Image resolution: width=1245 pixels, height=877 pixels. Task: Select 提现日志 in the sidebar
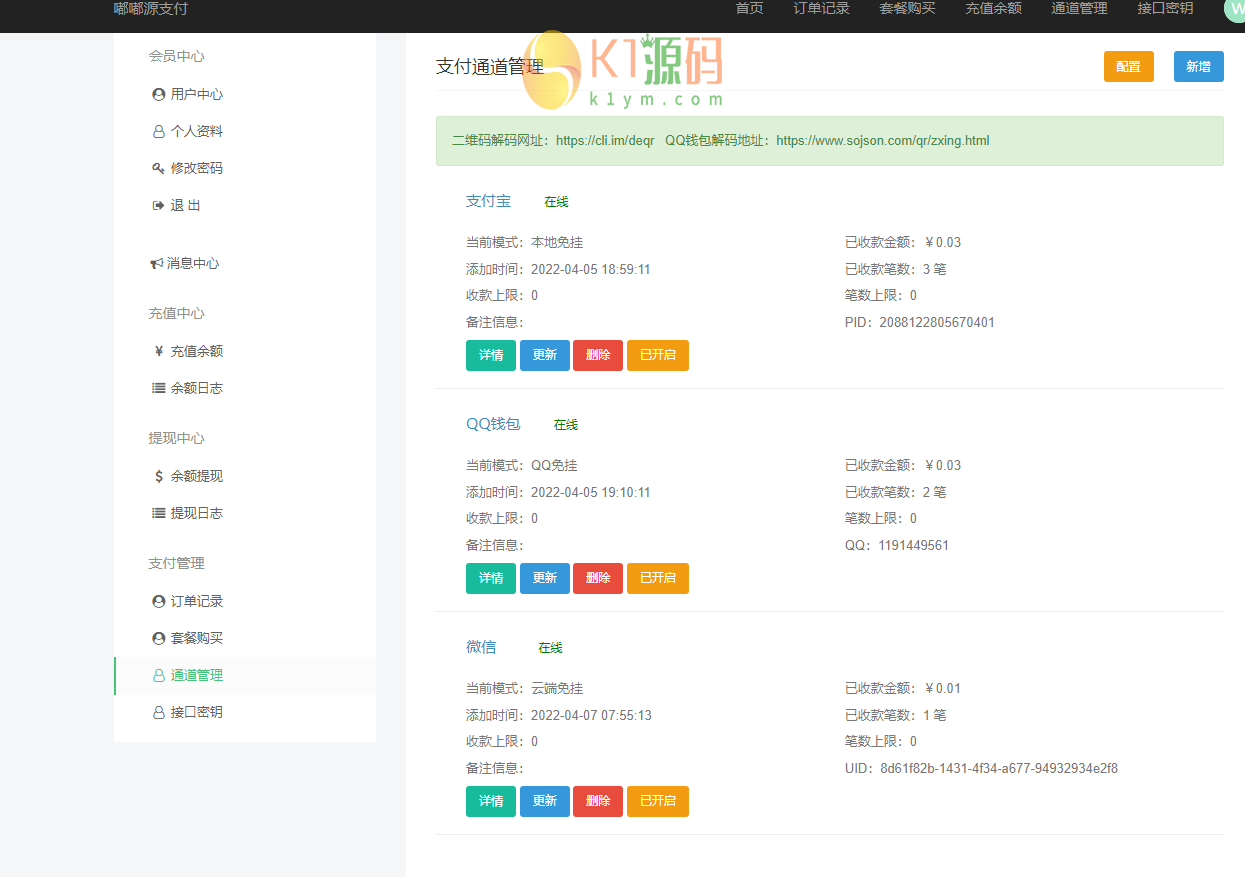click(196, 513)
